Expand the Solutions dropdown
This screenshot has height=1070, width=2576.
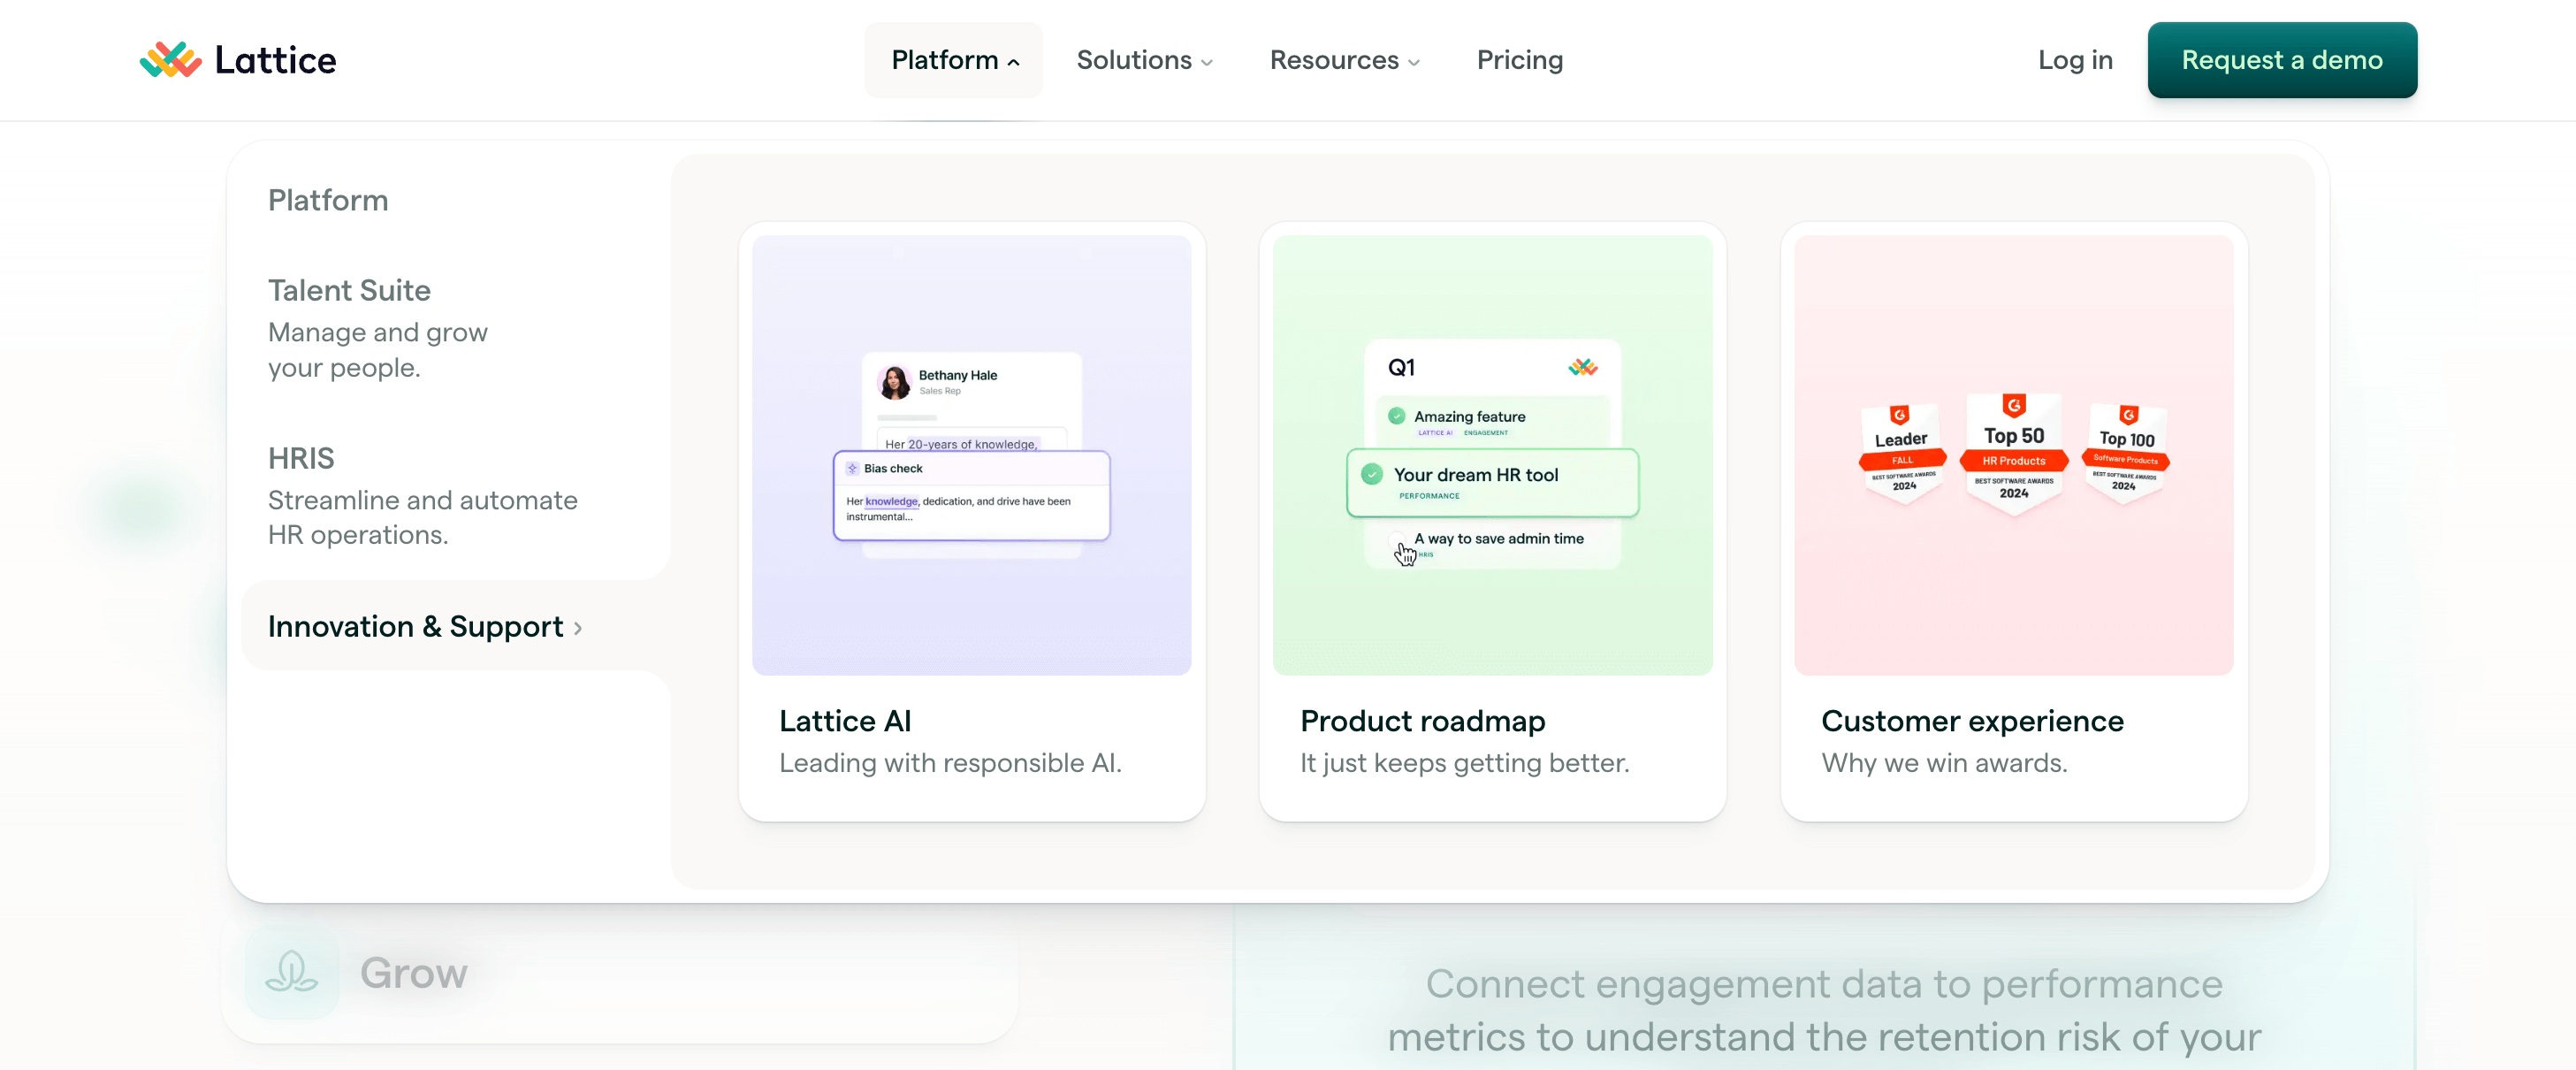tap(1144, 60)
